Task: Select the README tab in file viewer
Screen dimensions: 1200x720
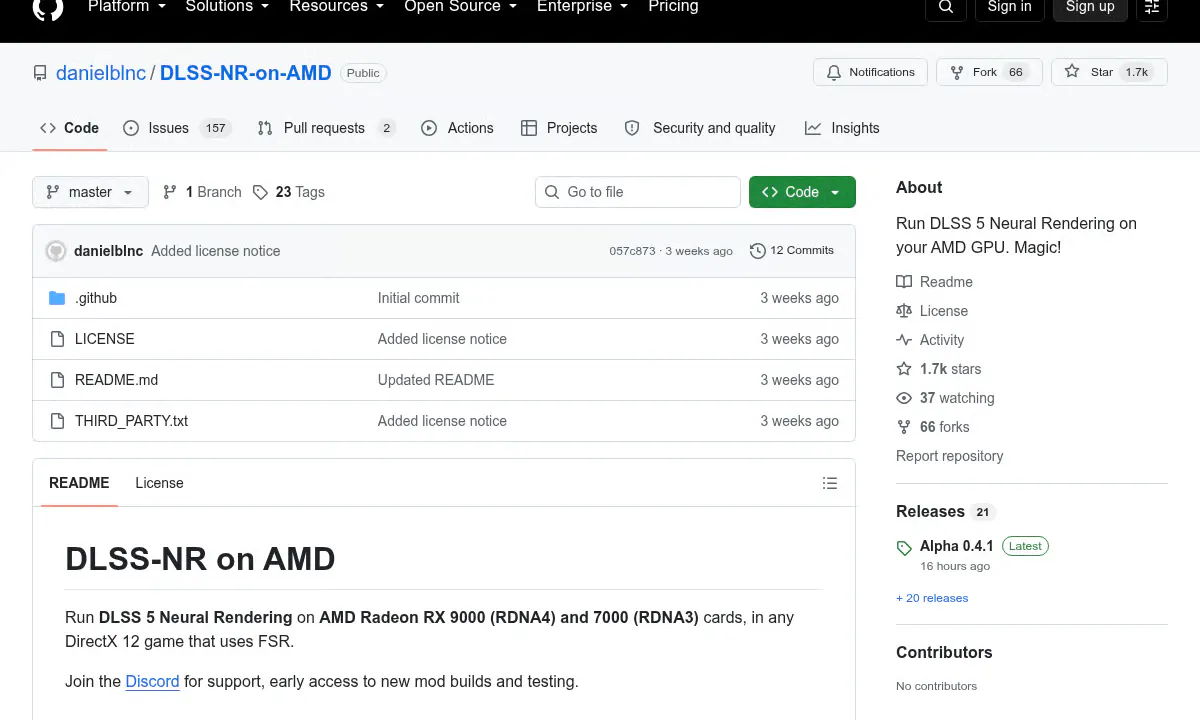Action: click(79, 483)
